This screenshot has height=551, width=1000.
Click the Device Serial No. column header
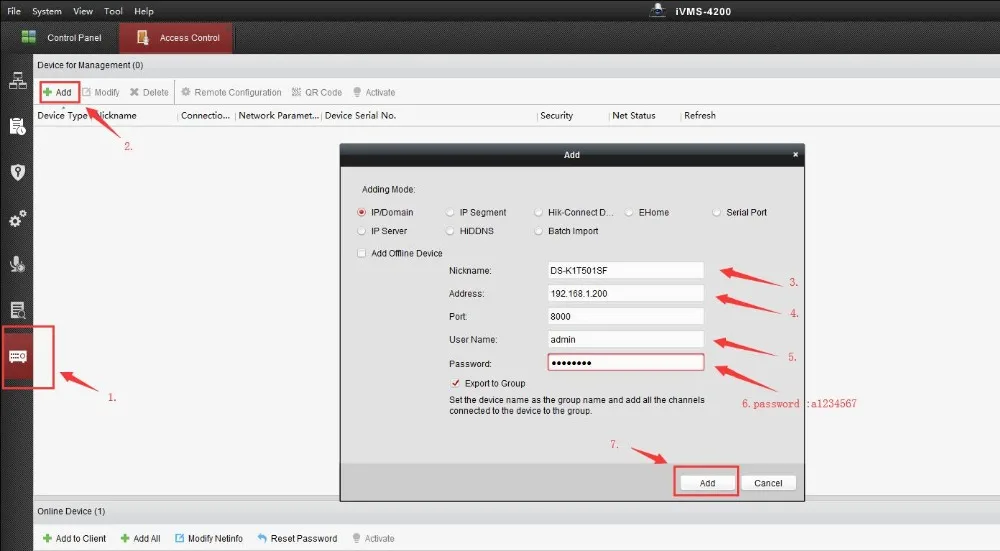pos(360,115)
